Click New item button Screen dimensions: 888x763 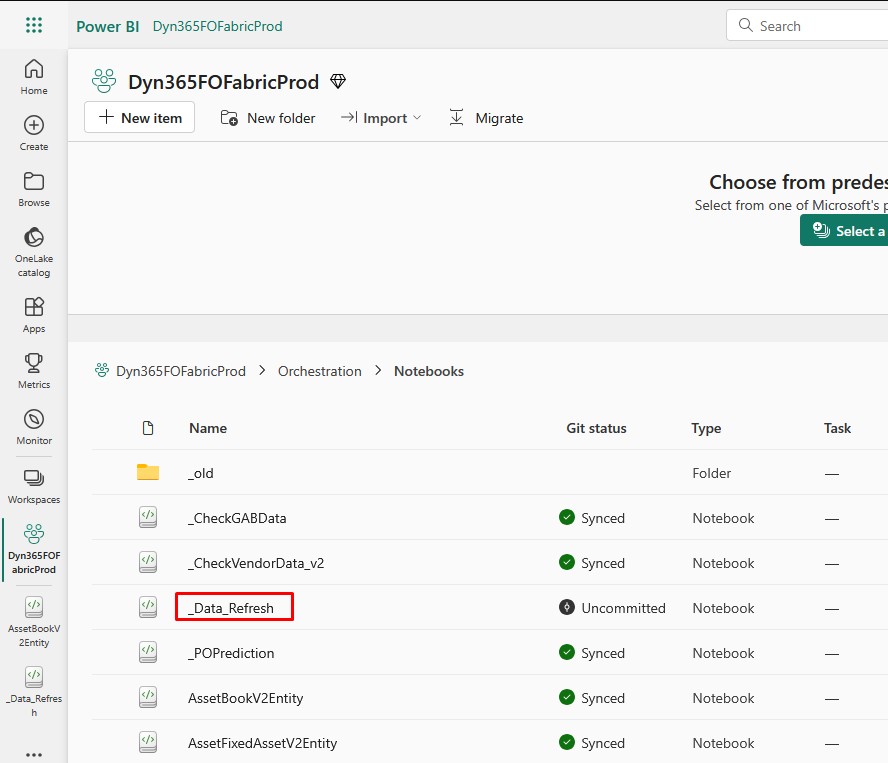pyautogui.click(x=139, y=117)
